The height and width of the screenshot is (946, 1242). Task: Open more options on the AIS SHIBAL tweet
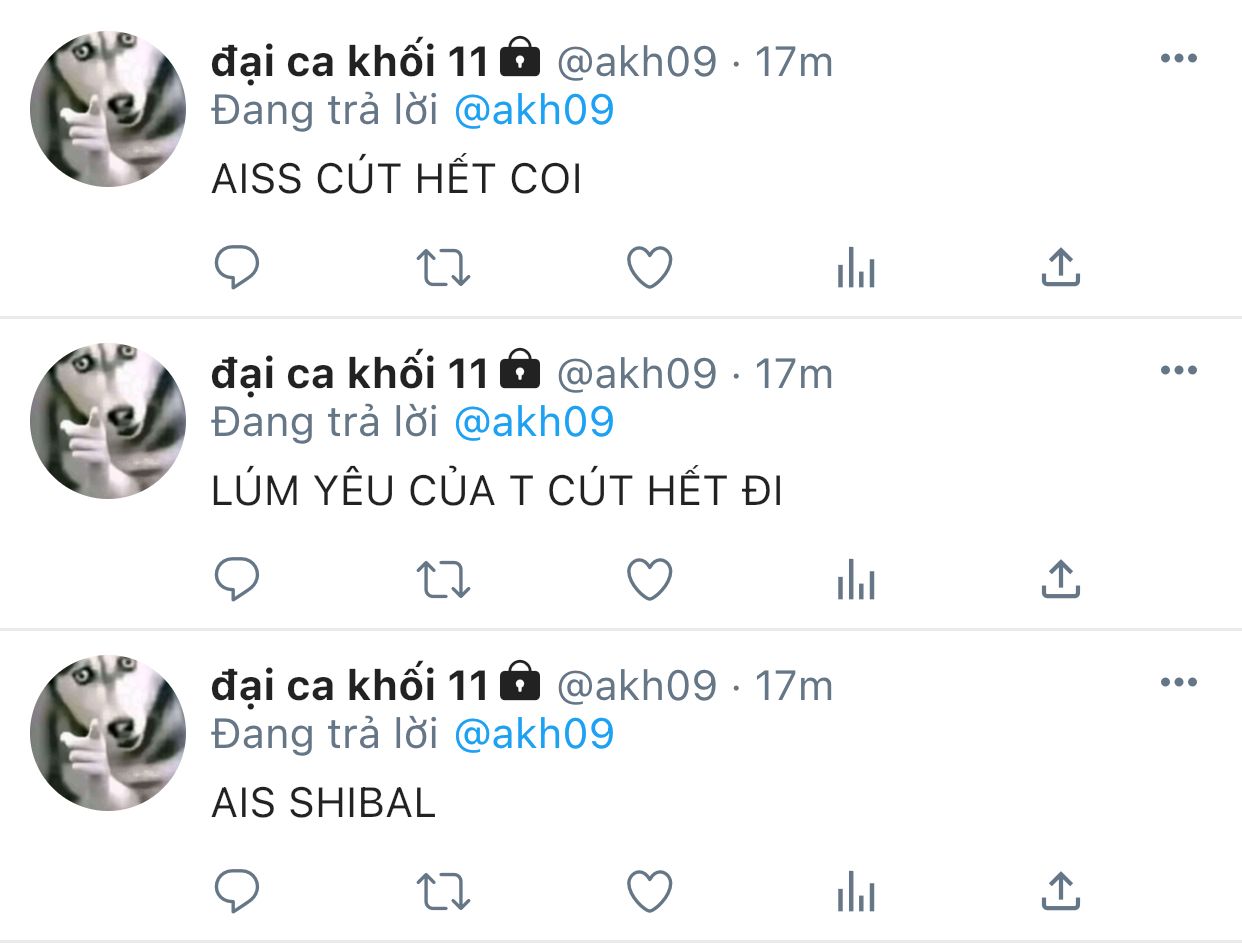pyautogui.click(x=1178, y=683)
